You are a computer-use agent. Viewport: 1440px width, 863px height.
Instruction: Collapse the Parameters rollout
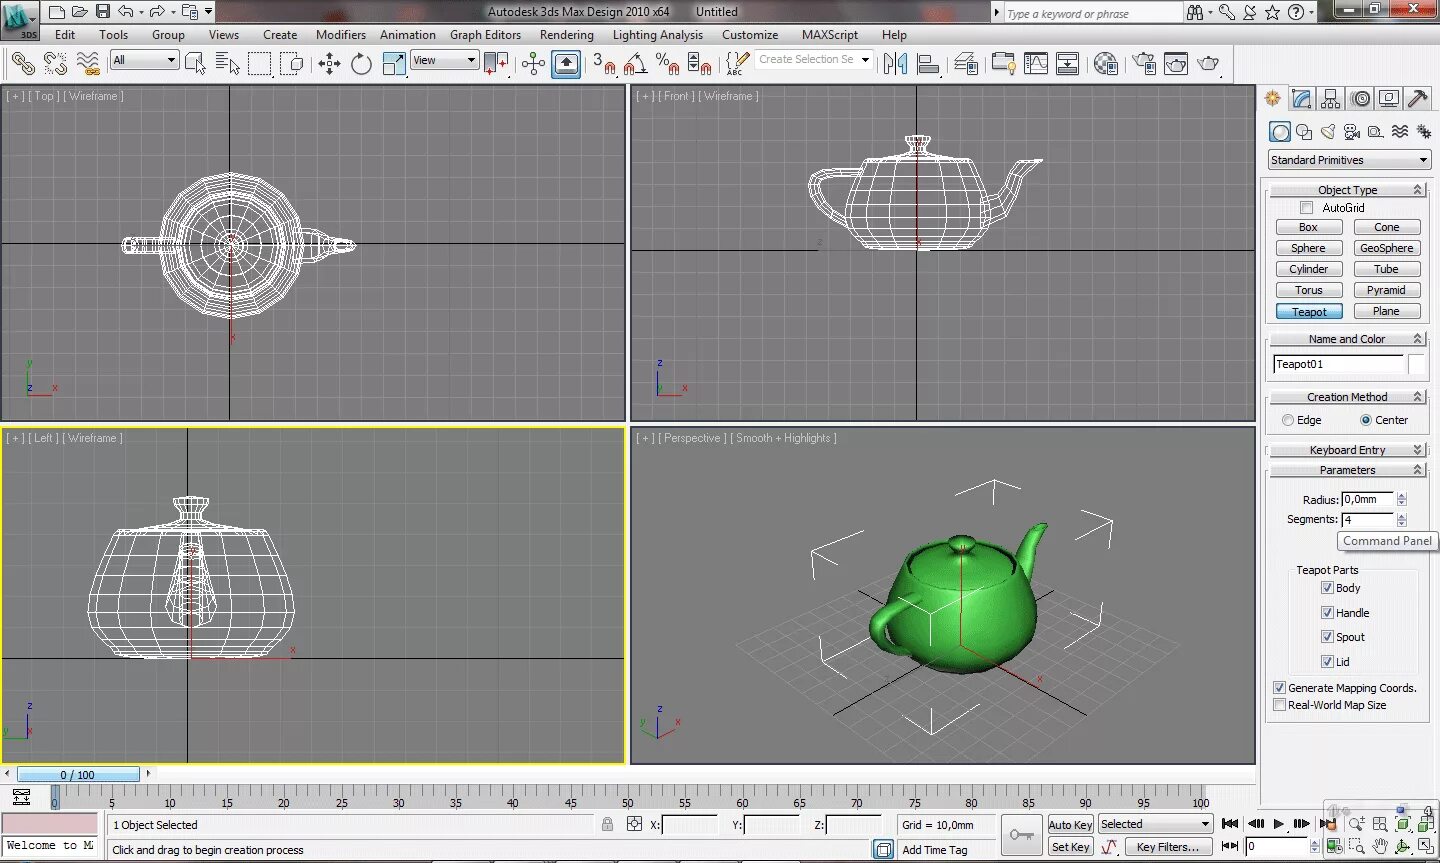pos(1347,470)
